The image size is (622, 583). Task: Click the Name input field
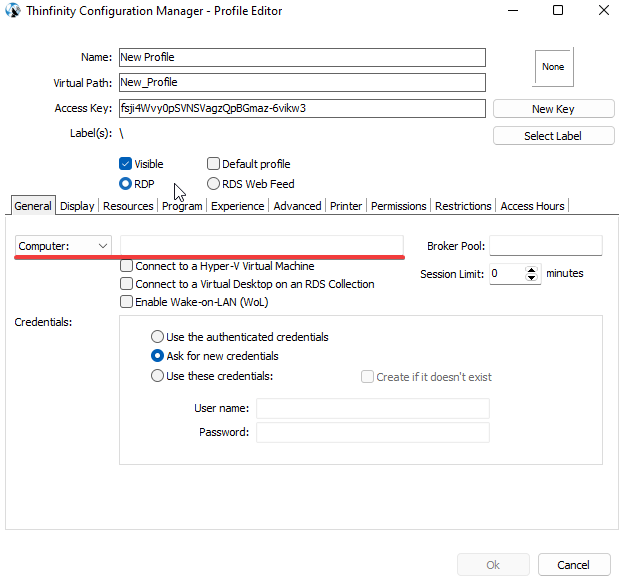coord(302,58)
